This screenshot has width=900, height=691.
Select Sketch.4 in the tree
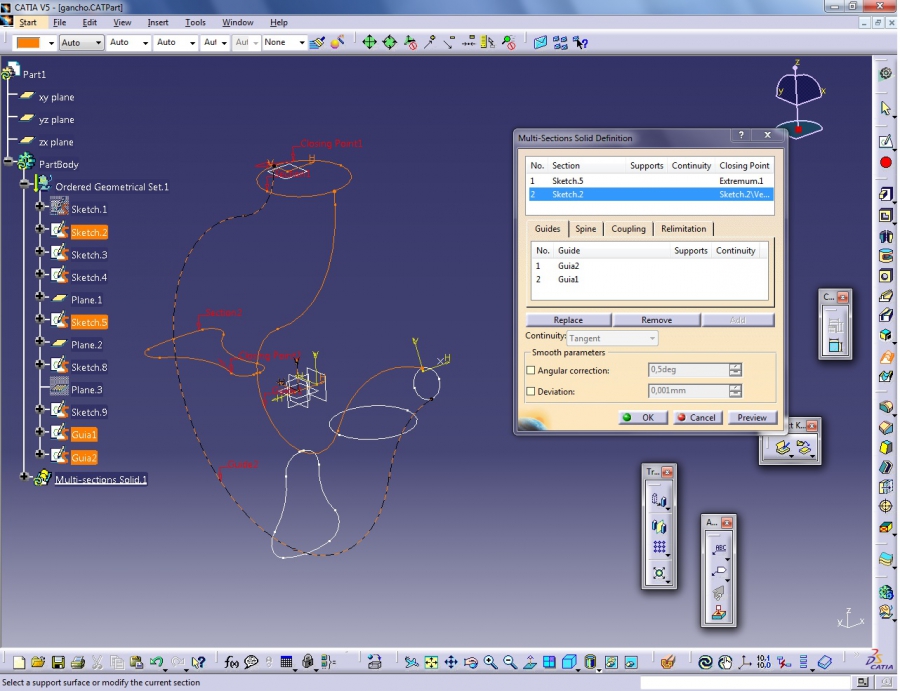(89, 277)
